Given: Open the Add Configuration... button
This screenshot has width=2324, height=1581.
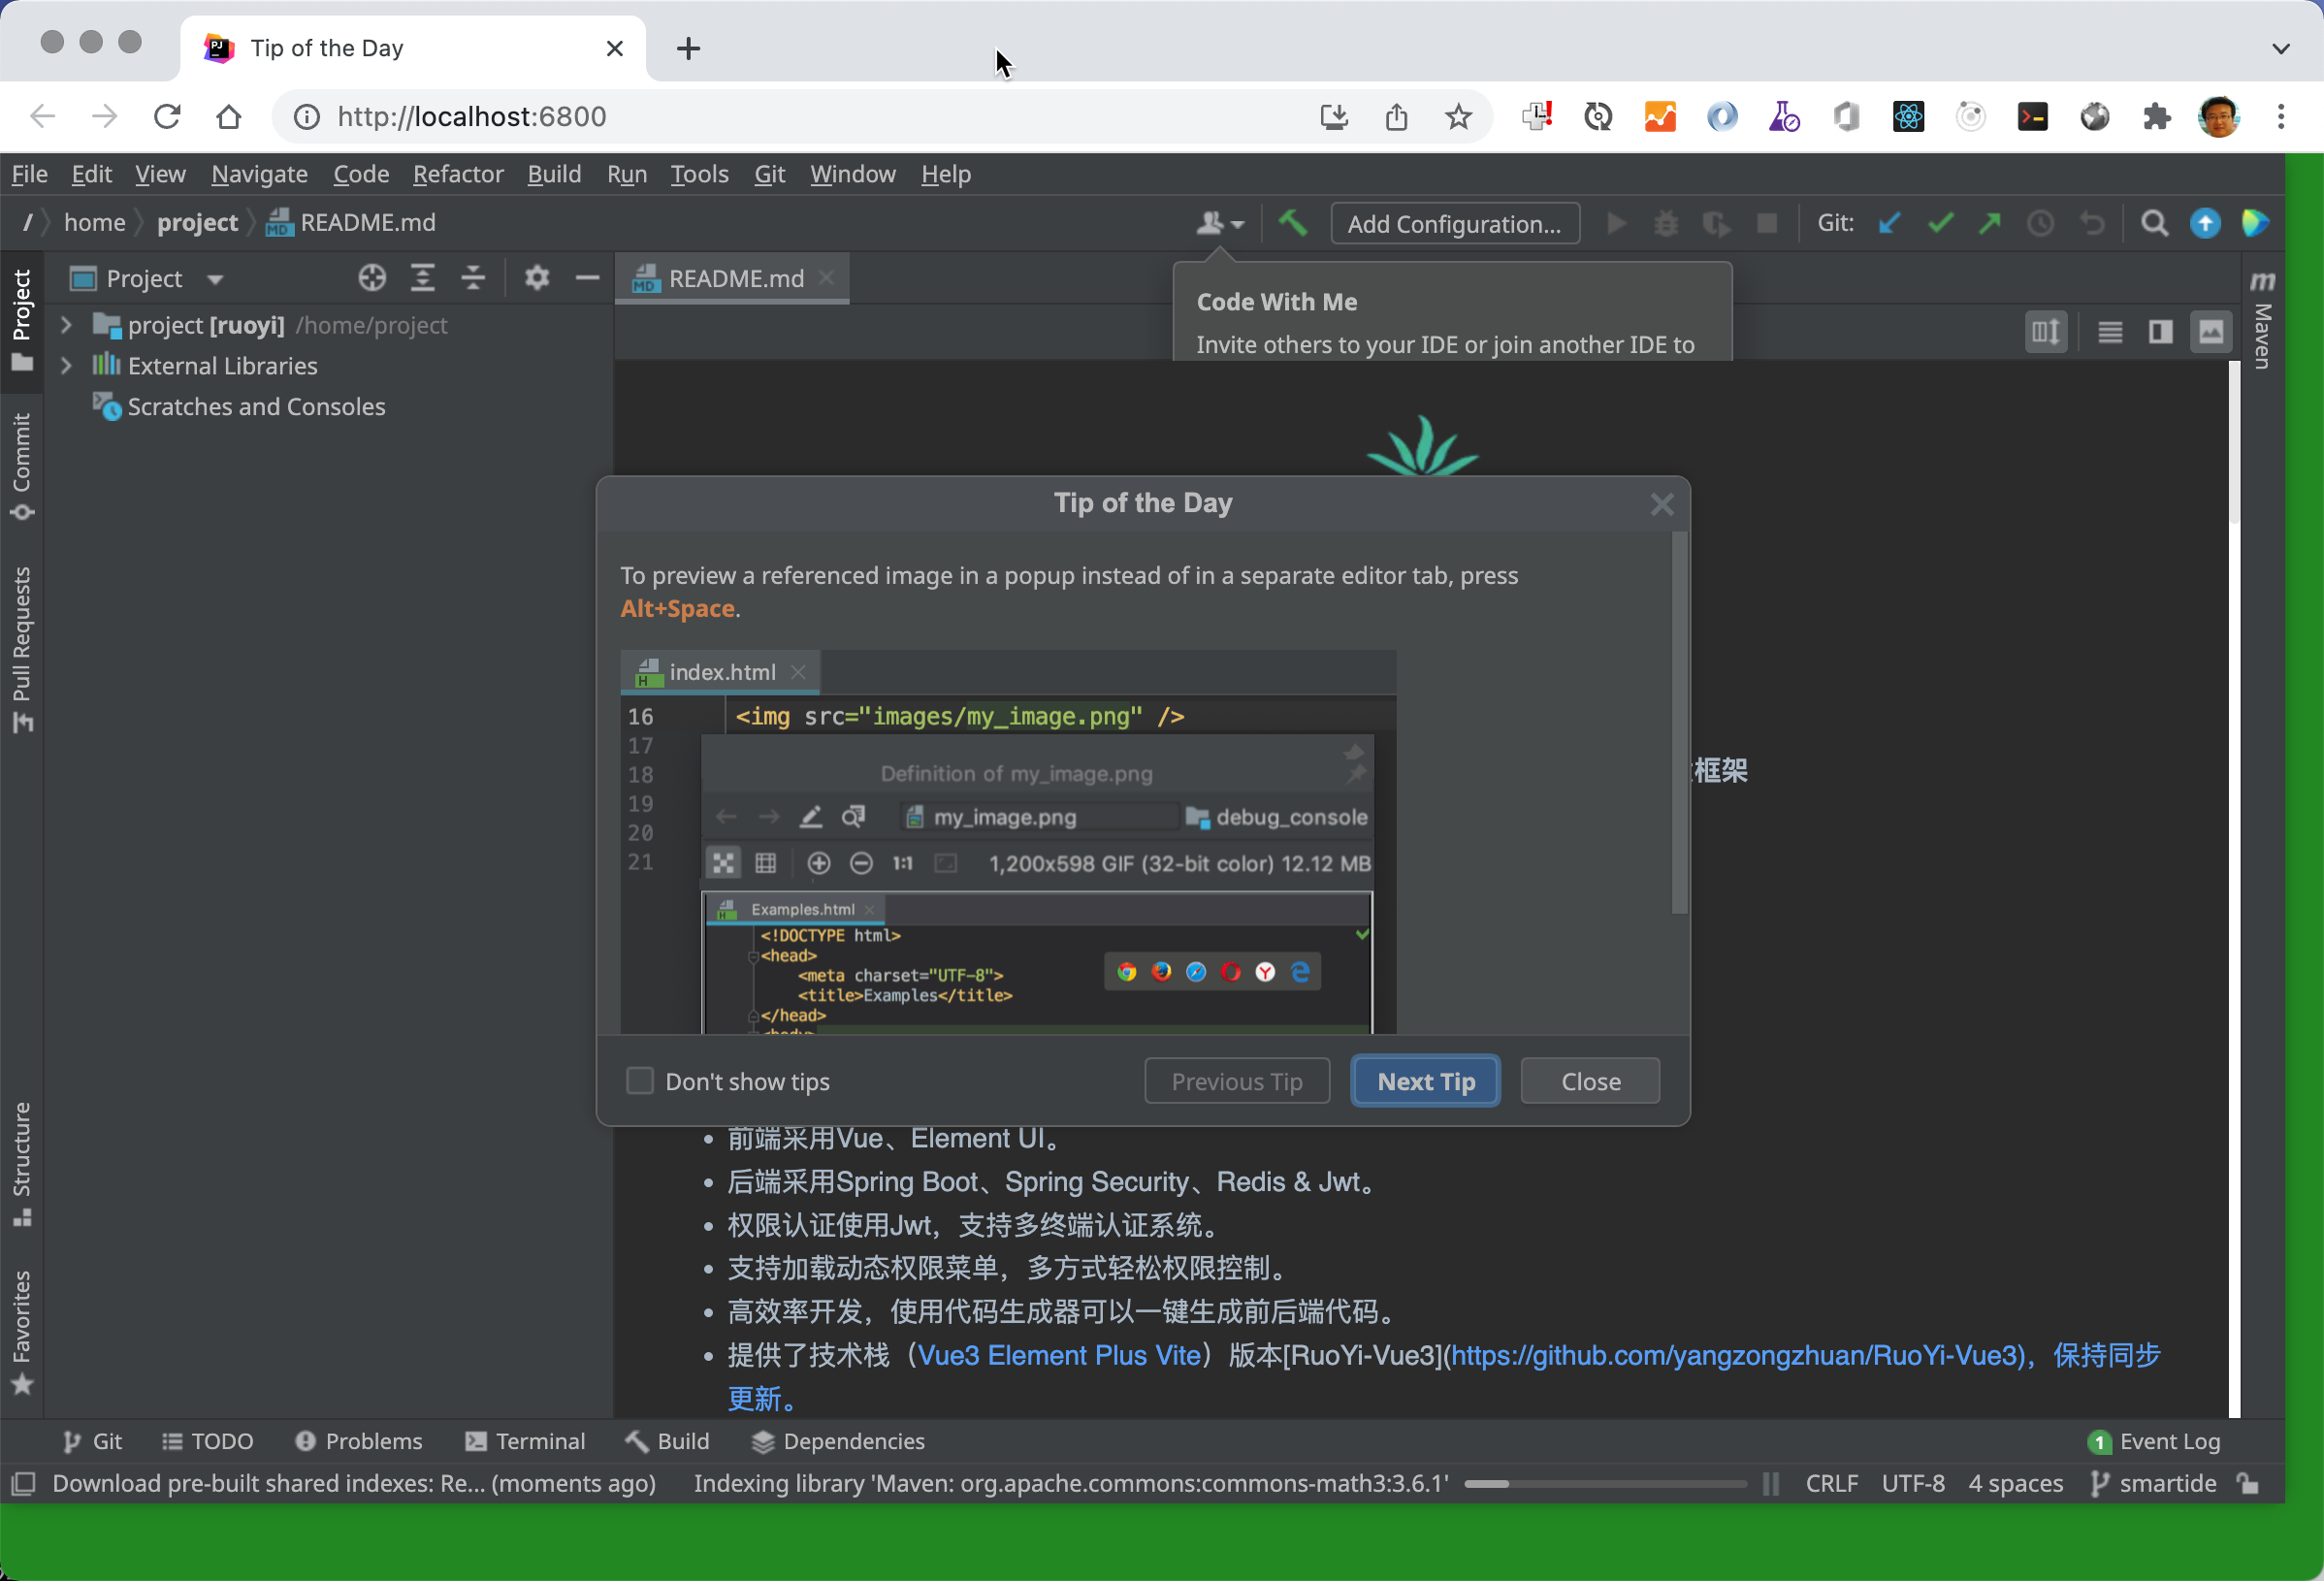Looking at the screenshot, I should tap(1454, 223).
